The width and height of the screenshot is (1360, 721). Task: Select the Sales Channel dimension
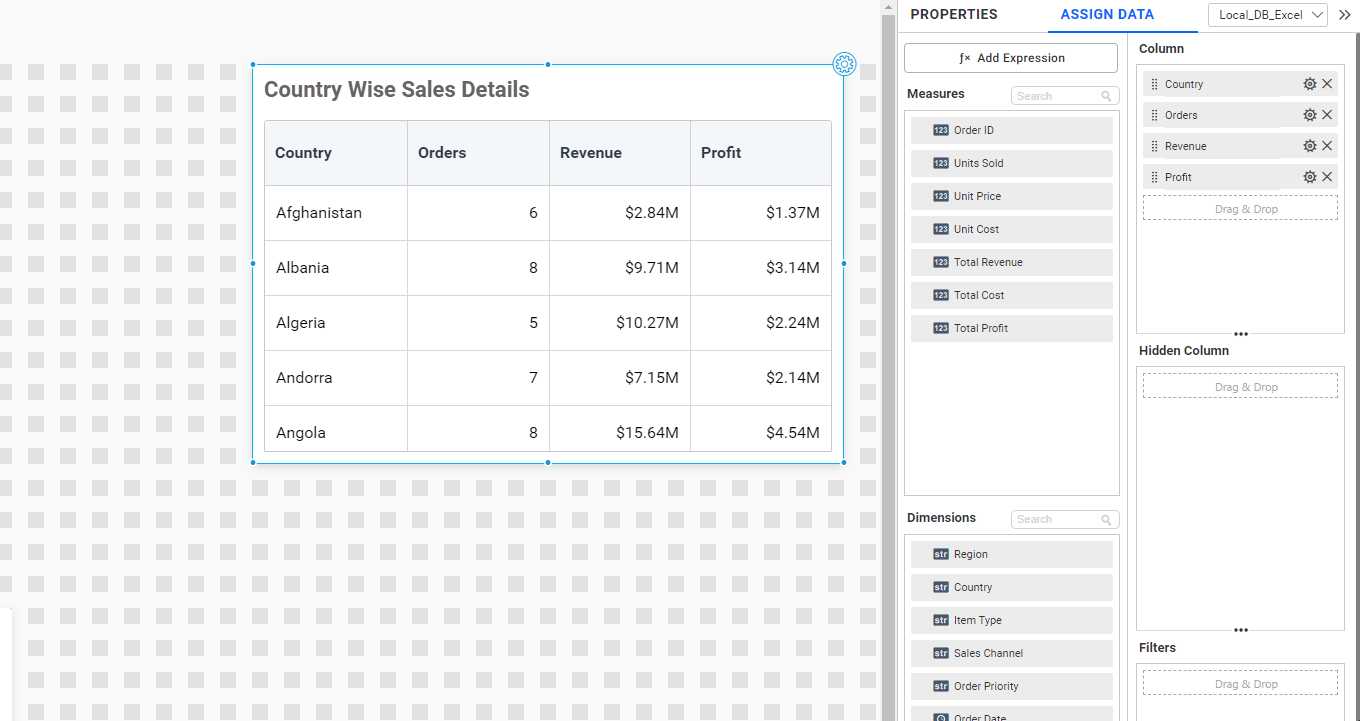pyautogui.click(x=1011, y=654)
